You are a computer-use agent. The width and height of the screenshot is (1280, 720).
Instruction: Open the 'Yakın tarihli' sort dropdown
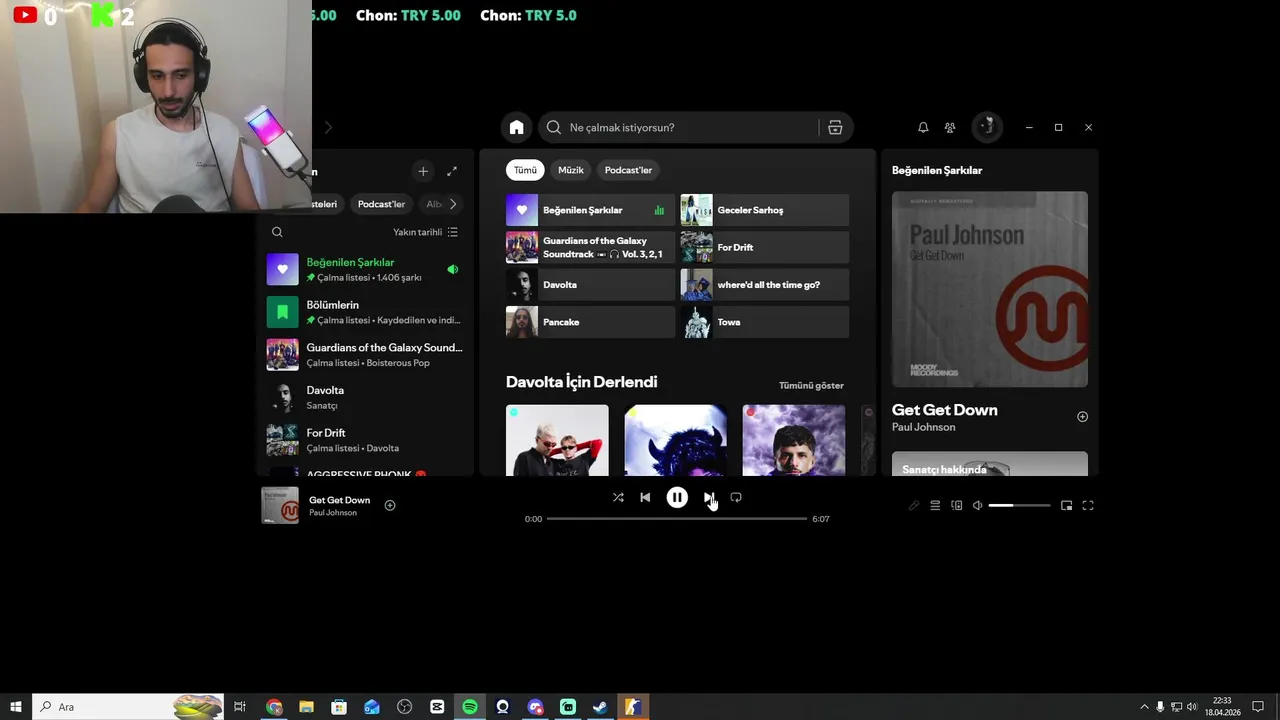click(425, 232)
